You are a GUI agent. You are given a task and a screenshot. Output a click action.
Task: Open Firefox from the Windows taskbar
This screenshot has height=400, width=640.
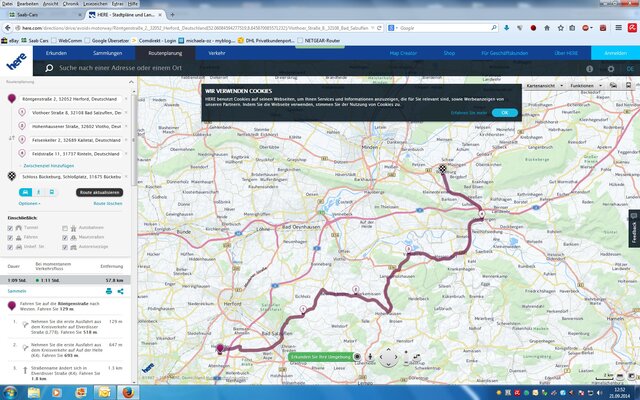[x=128, y=393]
